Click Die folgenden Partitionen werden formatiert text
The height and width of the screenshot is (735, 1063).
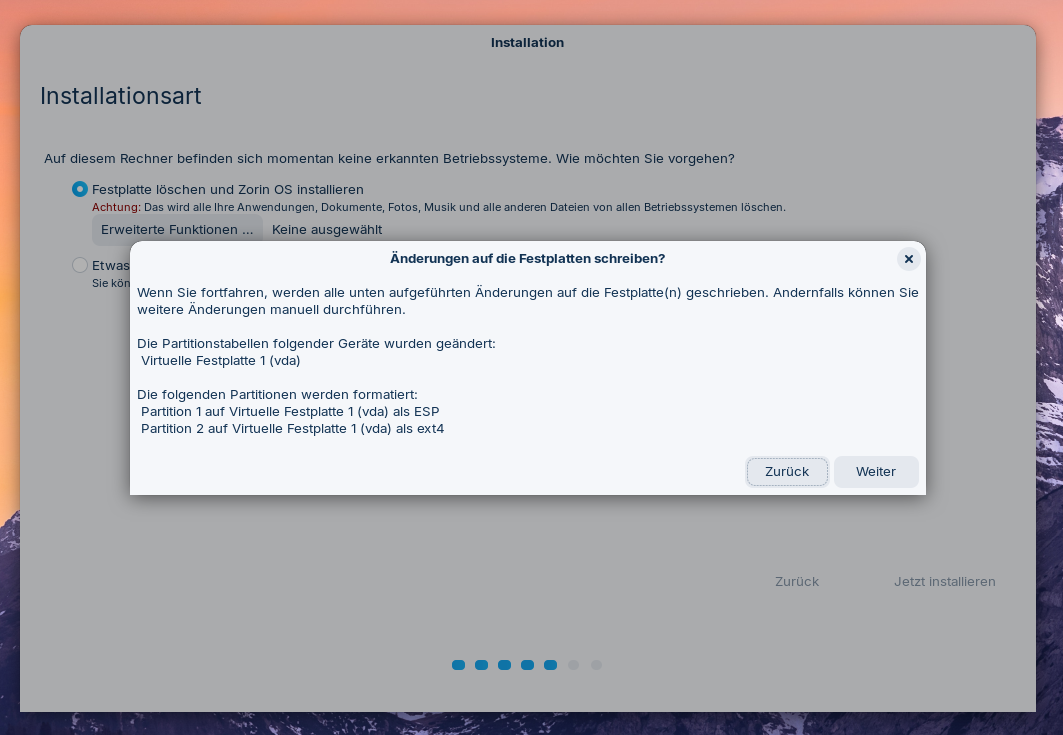click(x=277, y=395)
